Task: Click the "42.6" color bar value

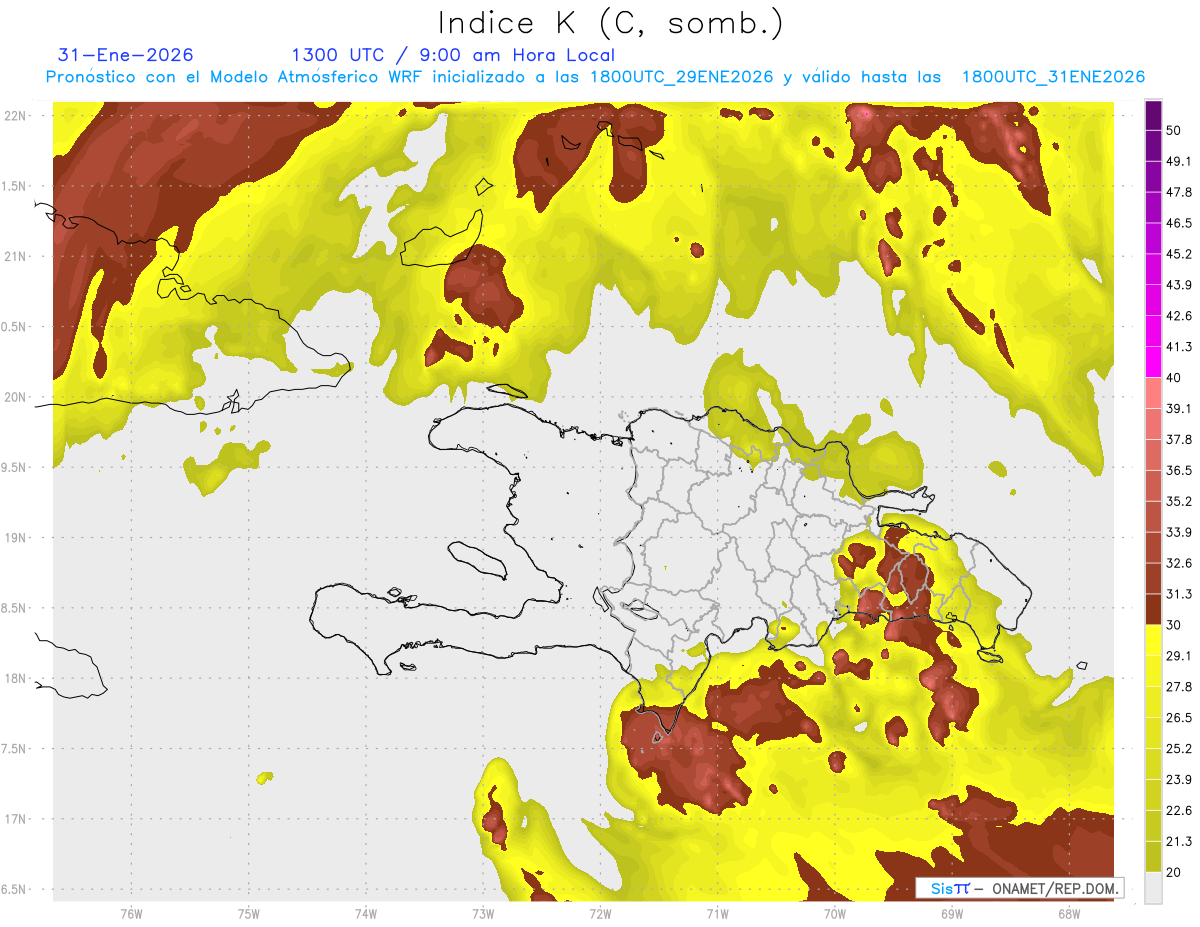Action: click(1179, 316)
